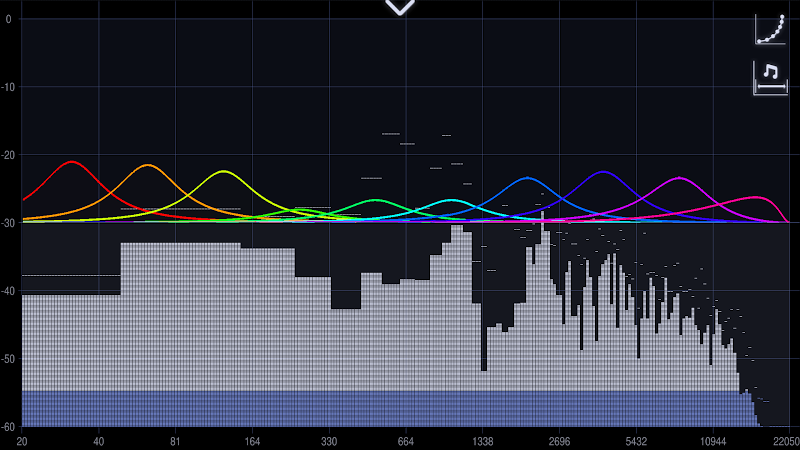Select the cyan EQ band curve peak
Screen dimensions: 800x450
(452, 201)
